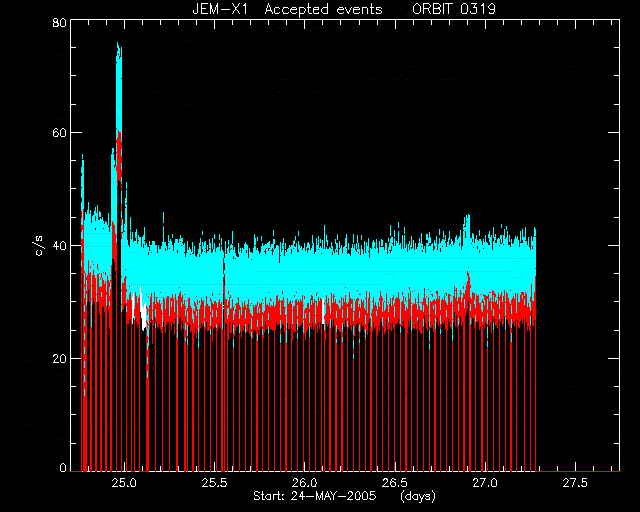Click the plot title JEM-X1 Accepted events
The width and height of the screenshot is (640, 512).
click(287, 9)
